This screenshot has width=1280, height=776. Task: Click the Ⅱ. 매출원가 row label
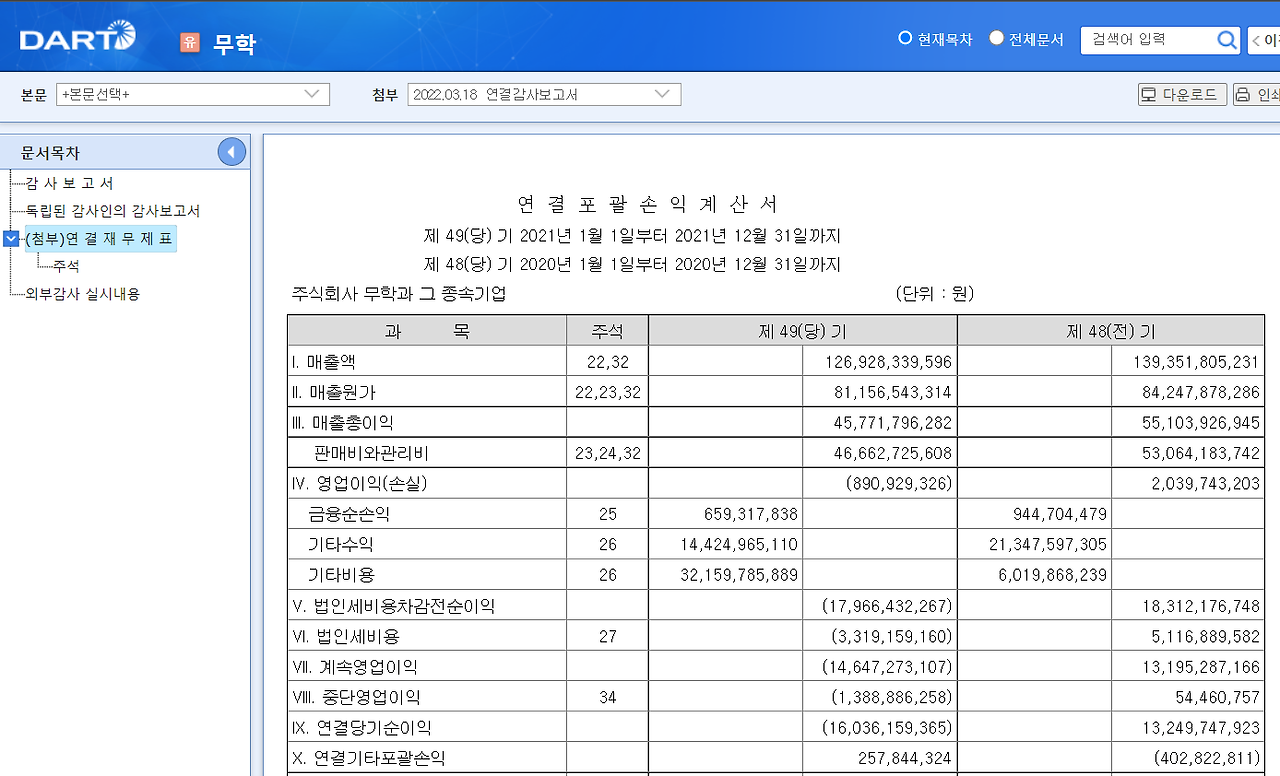pyautogui.click(x=333, y=392)
